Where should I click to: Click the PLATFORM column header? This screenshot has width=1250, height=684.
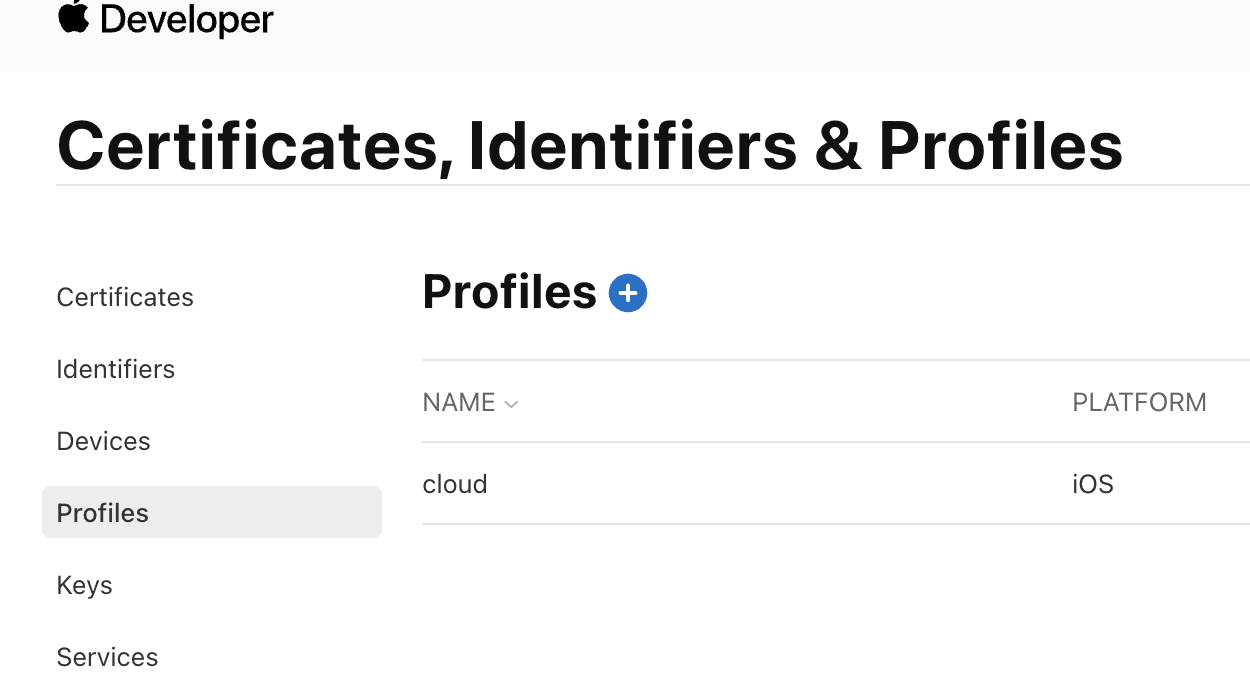tap(1139, 403)
